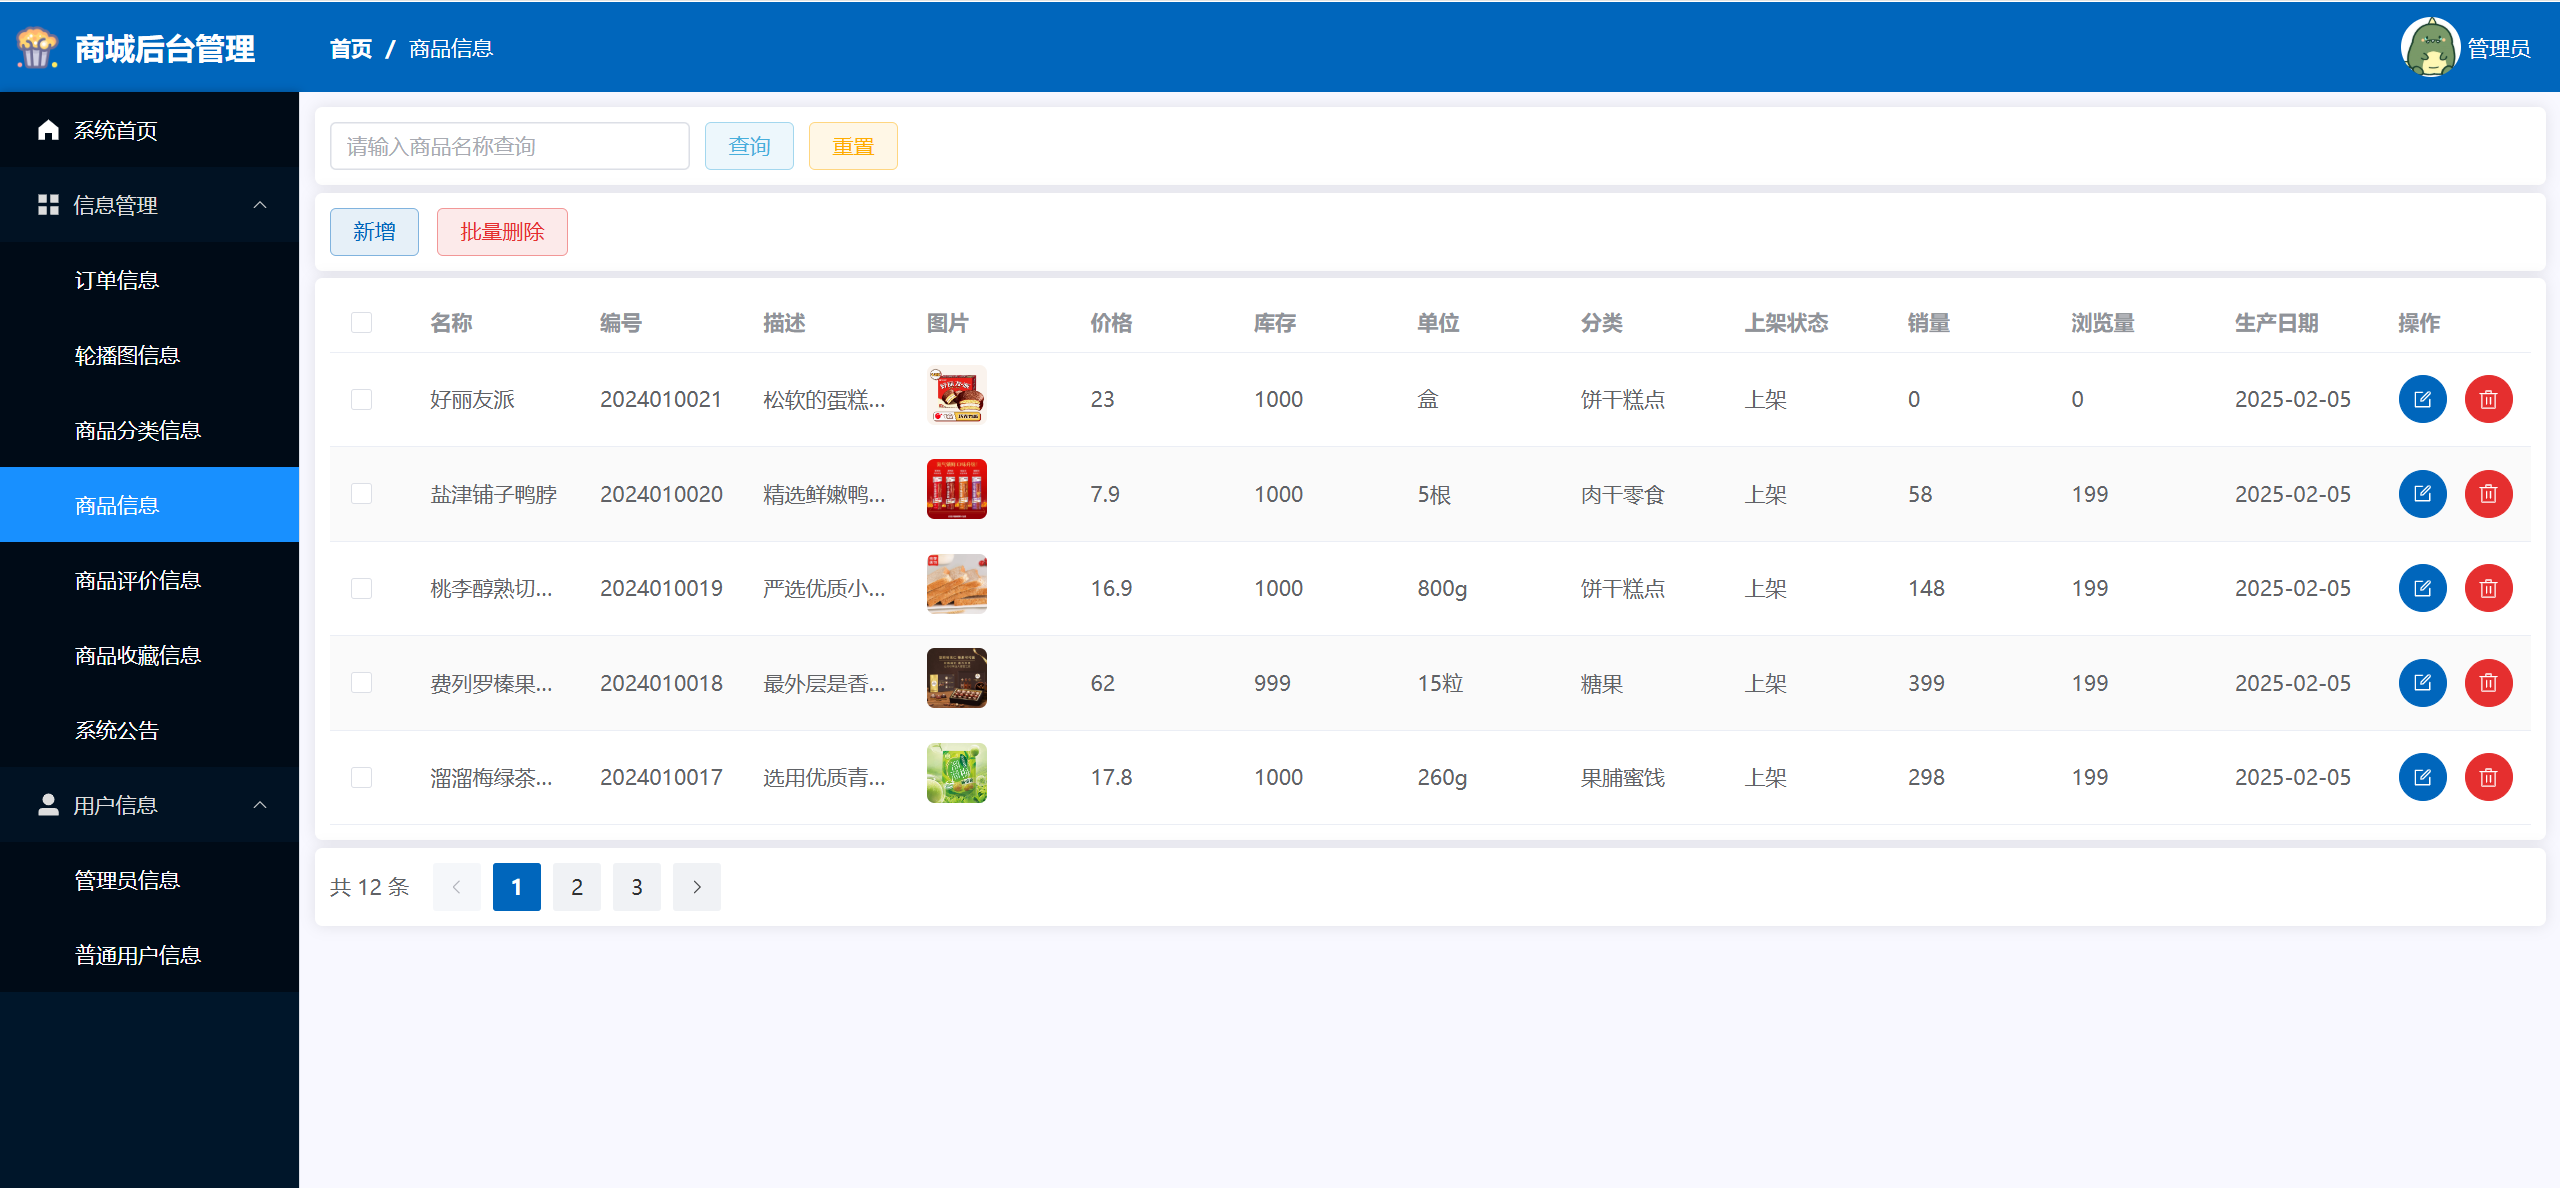Click the edit icon for 好丽友派
The height and width of the screenshot is (1188, 2560).
pos(2422,399)
